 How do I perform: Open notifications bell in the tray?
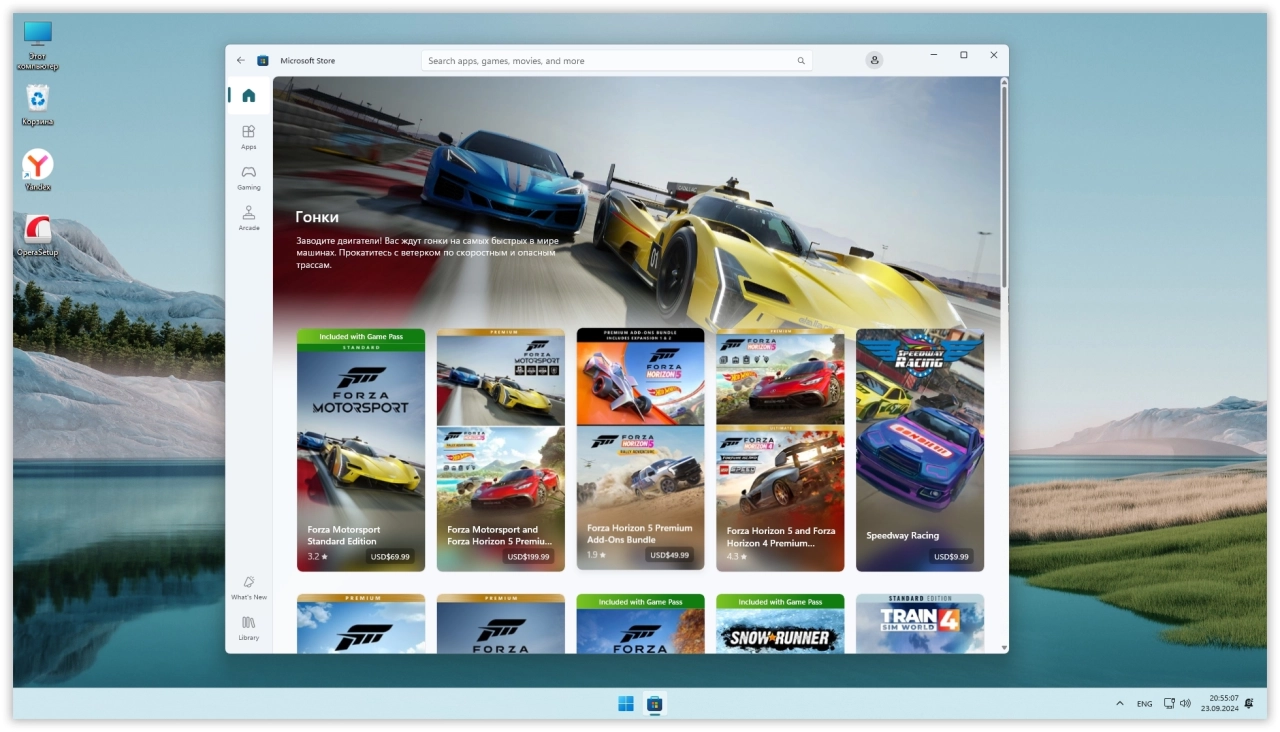coord(1249,704)
